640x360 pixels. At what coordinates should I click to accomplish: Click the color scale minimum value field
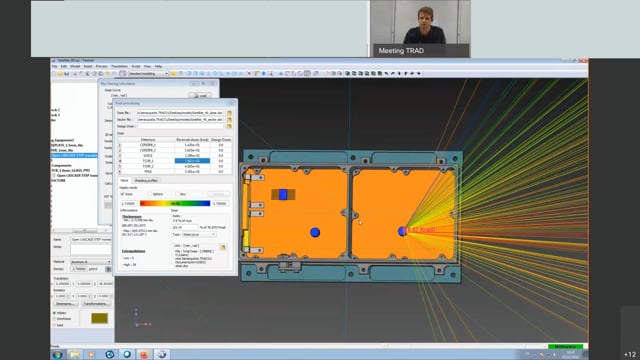tap(128, 203)
